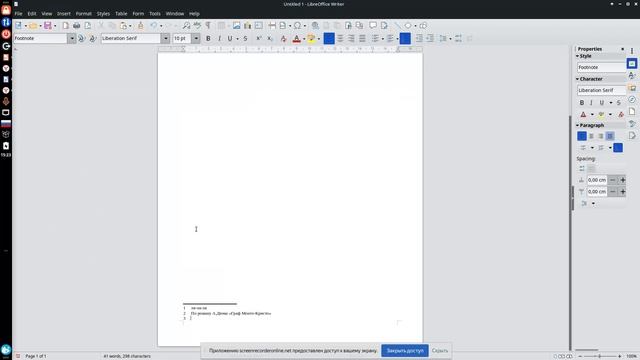Screen dimensions: 640x360
Task: Open the Page deck in the sidebar
Action: (x=632, y=111)
